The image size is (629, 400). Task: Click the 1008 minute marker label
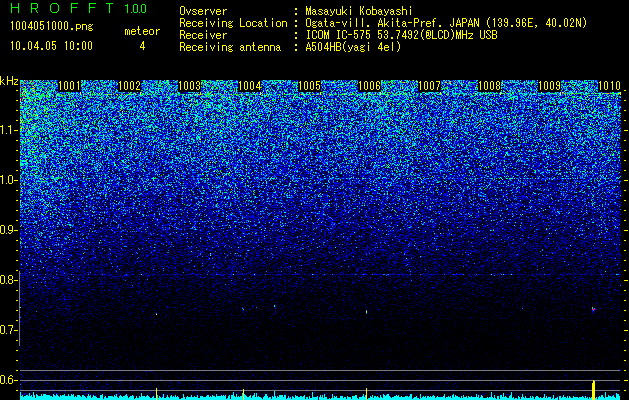tap(490, 86)
